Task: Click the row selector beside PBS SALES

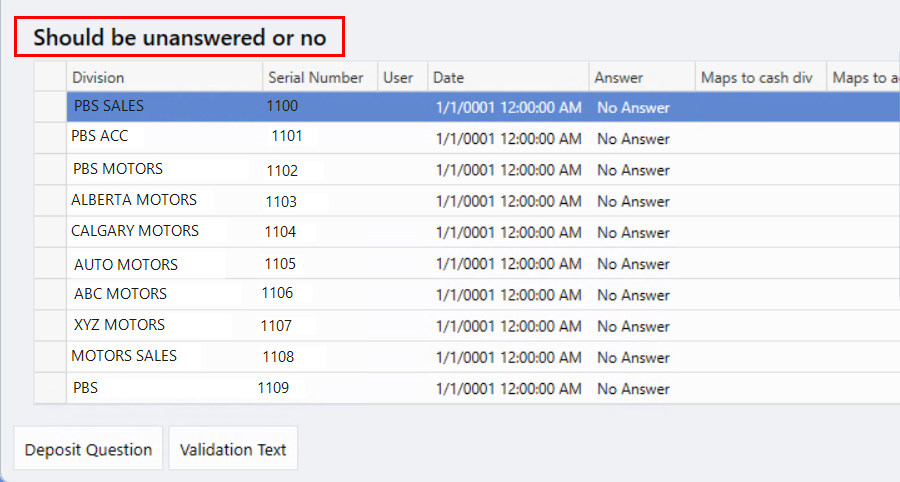Action: tap(51, 107)
